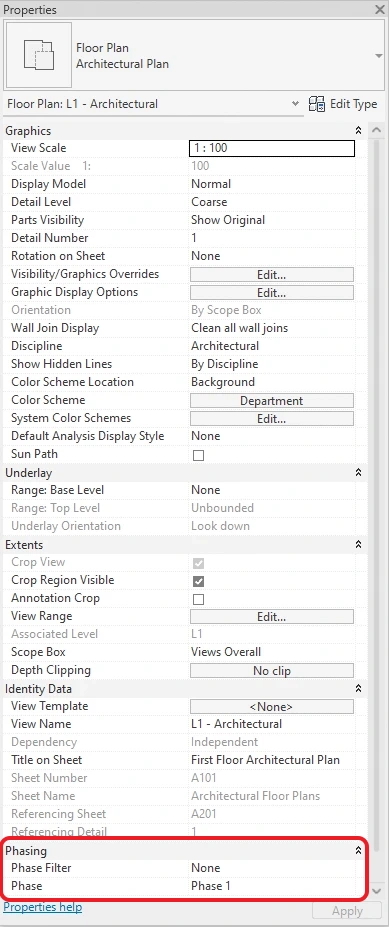Image resolution: width=389 pixels, height=927 pixels.
Task: Open the Floor Plan: L1 - Architectural dropdown
Action: pos(153,104)
